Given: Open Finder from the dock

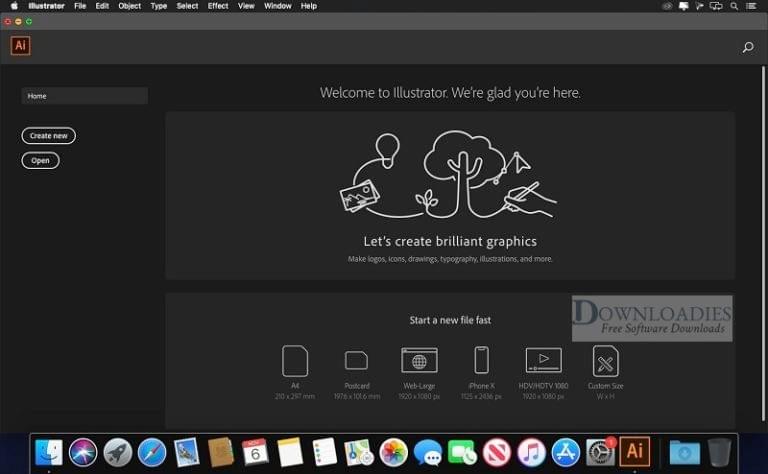Looking at the screenshot, I should (x=49, y=452).
